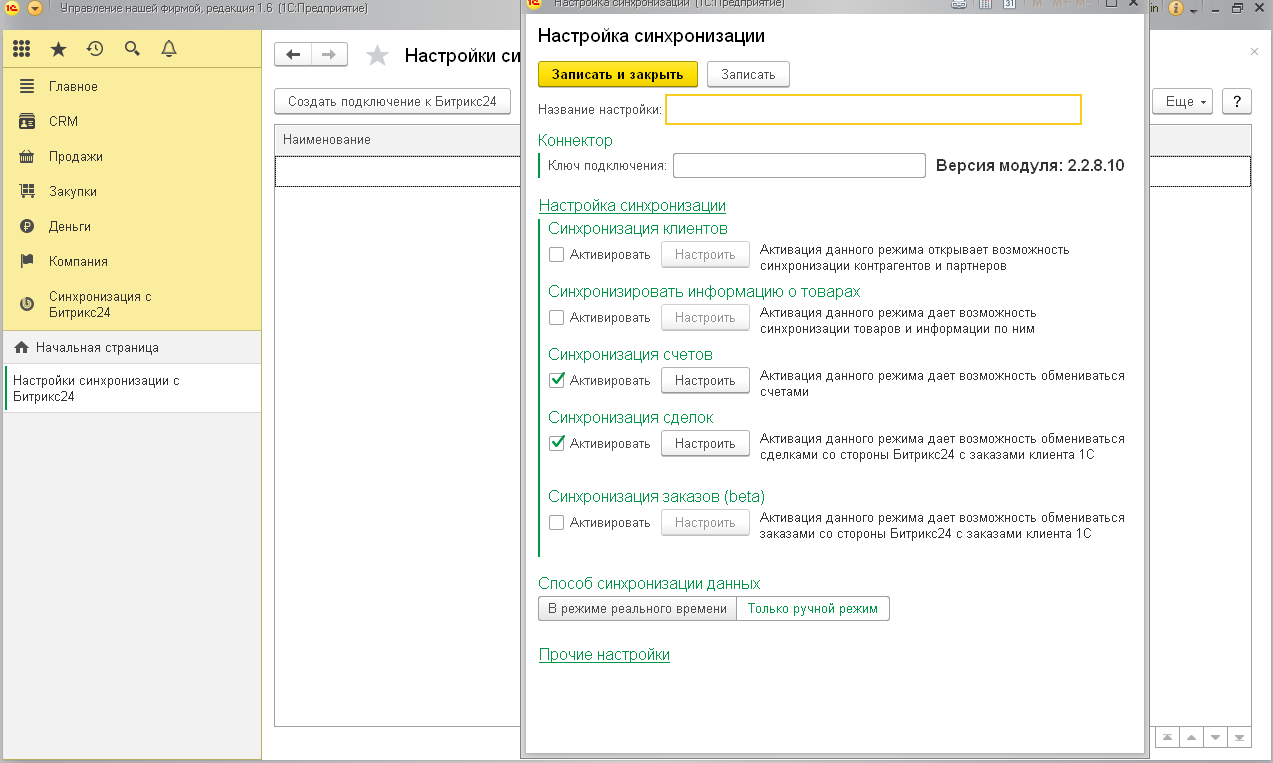Expand the 'Еще' dropdown button
The image size is (1273, 763).
coord(1186,102)
